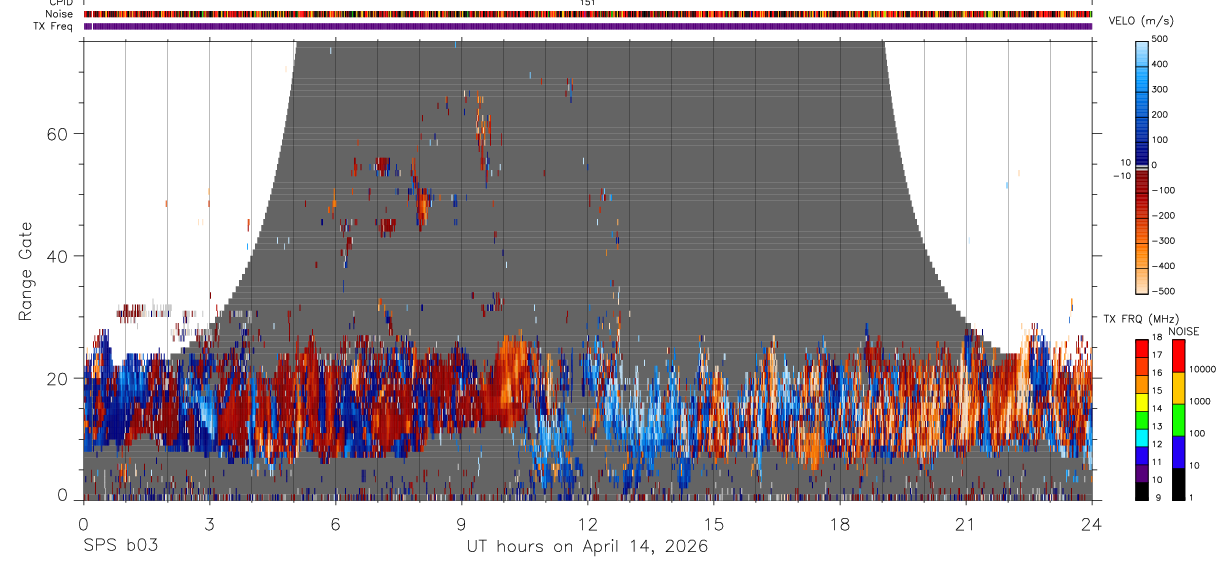Click the 'Range Gate' y-axis label
This screenshot has height=567, width=1228.
pos(26,271)
